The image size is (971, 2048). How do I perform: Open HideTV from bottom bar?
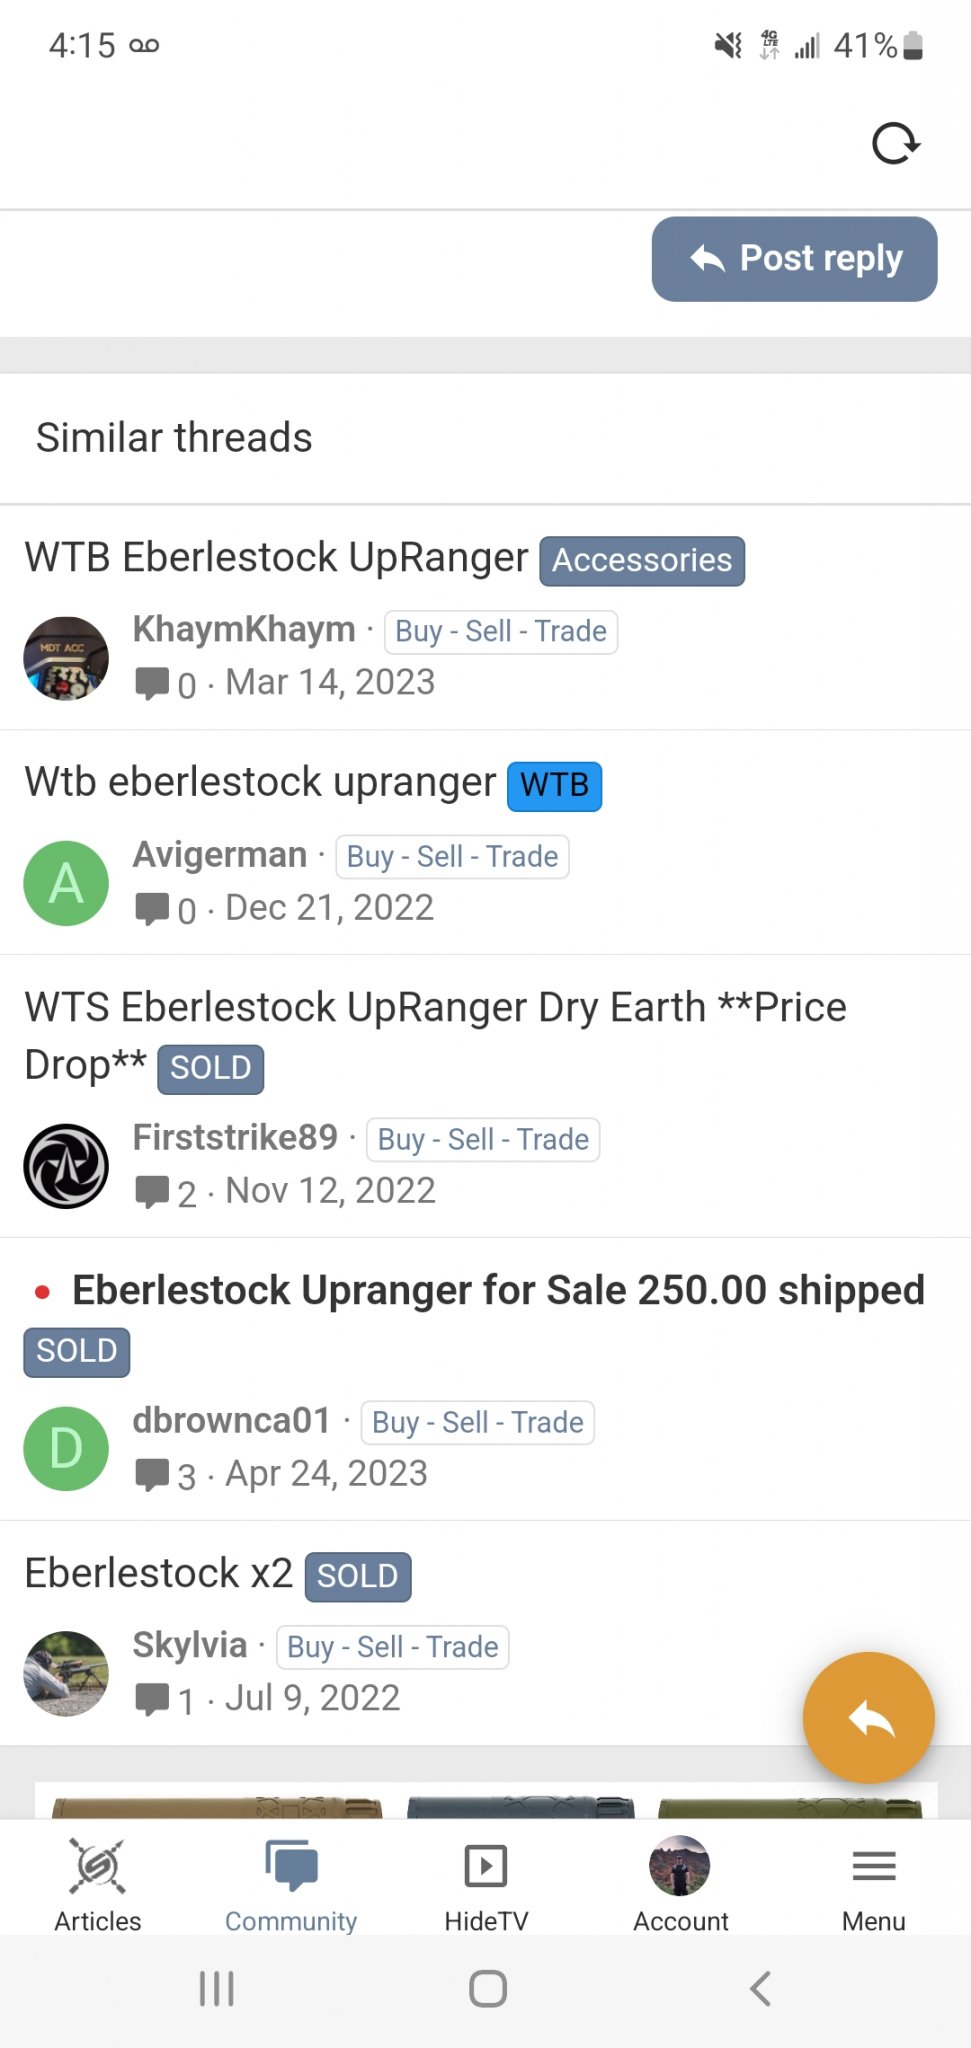click(486, 1885)
